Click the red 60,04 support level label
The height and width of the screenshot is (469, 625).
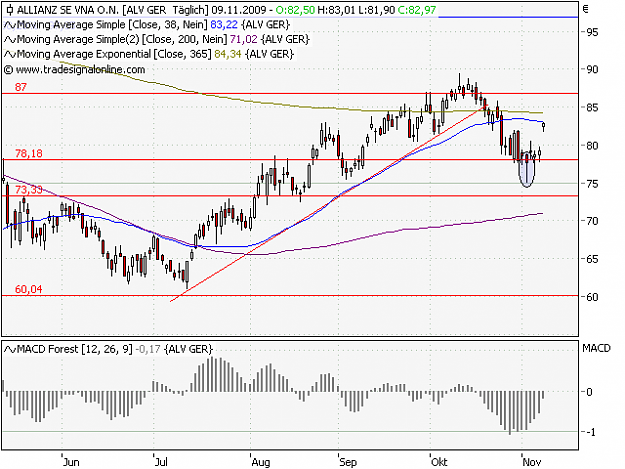(29, 289)
